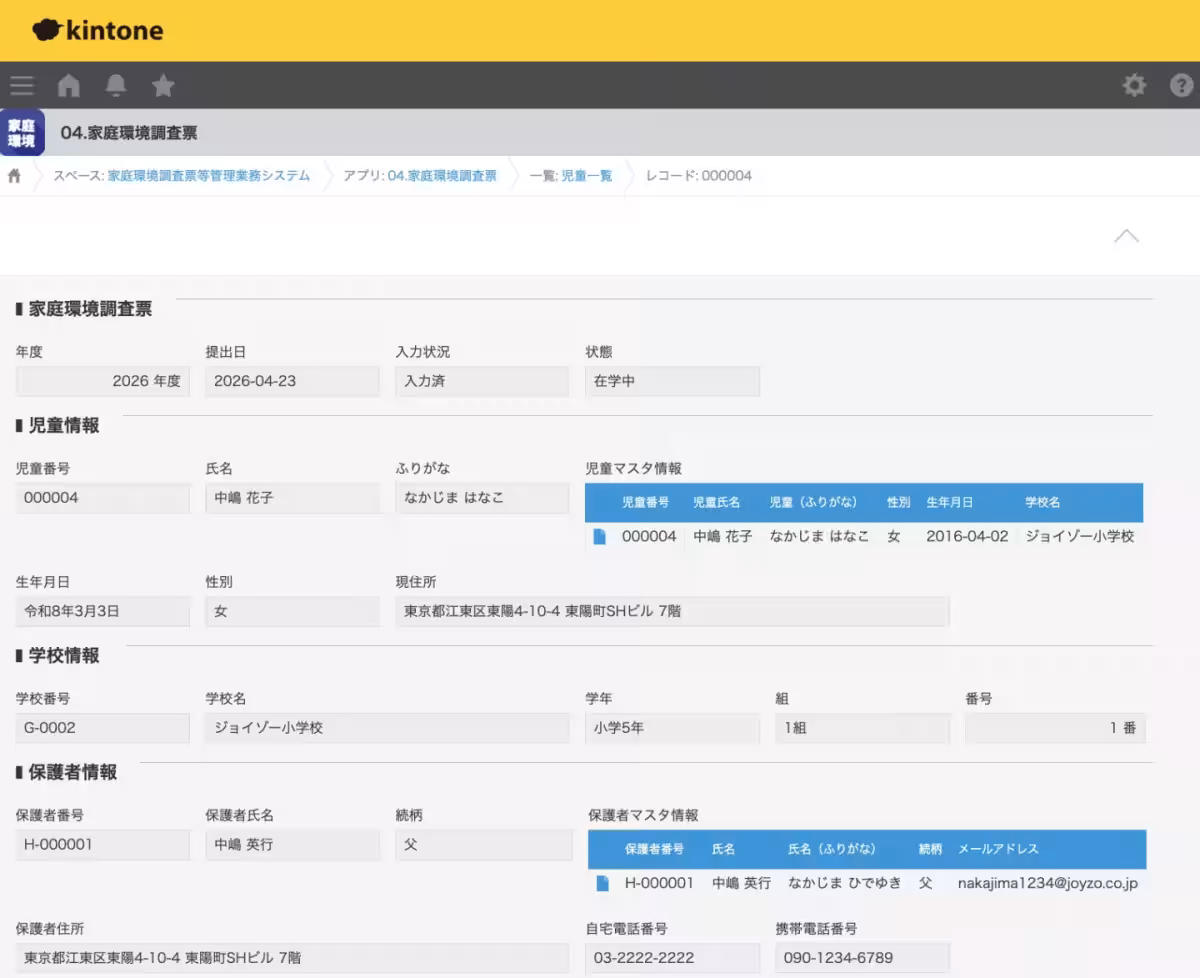Click 続柄 field 父
This screenshot has width=1200, height=978.
click(484, 845)
